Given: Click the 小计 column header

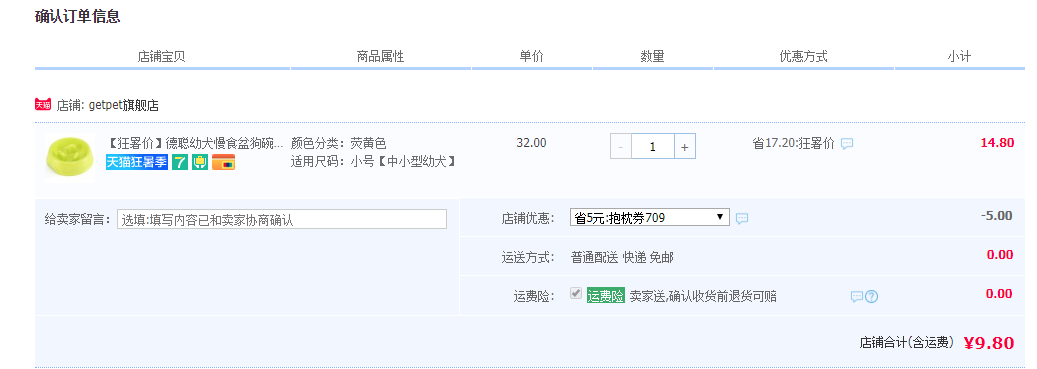Looking at the screenshot, I should click(x=959, y=57).
